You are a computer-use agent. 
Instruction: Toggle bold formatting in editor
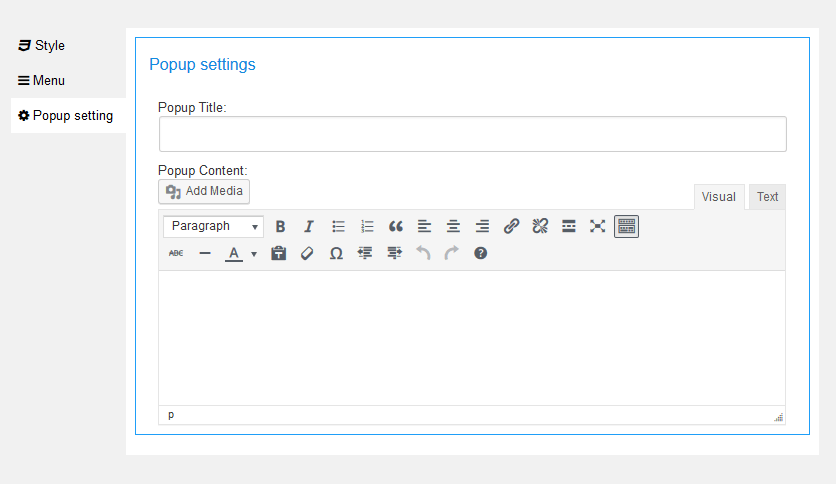280,227
